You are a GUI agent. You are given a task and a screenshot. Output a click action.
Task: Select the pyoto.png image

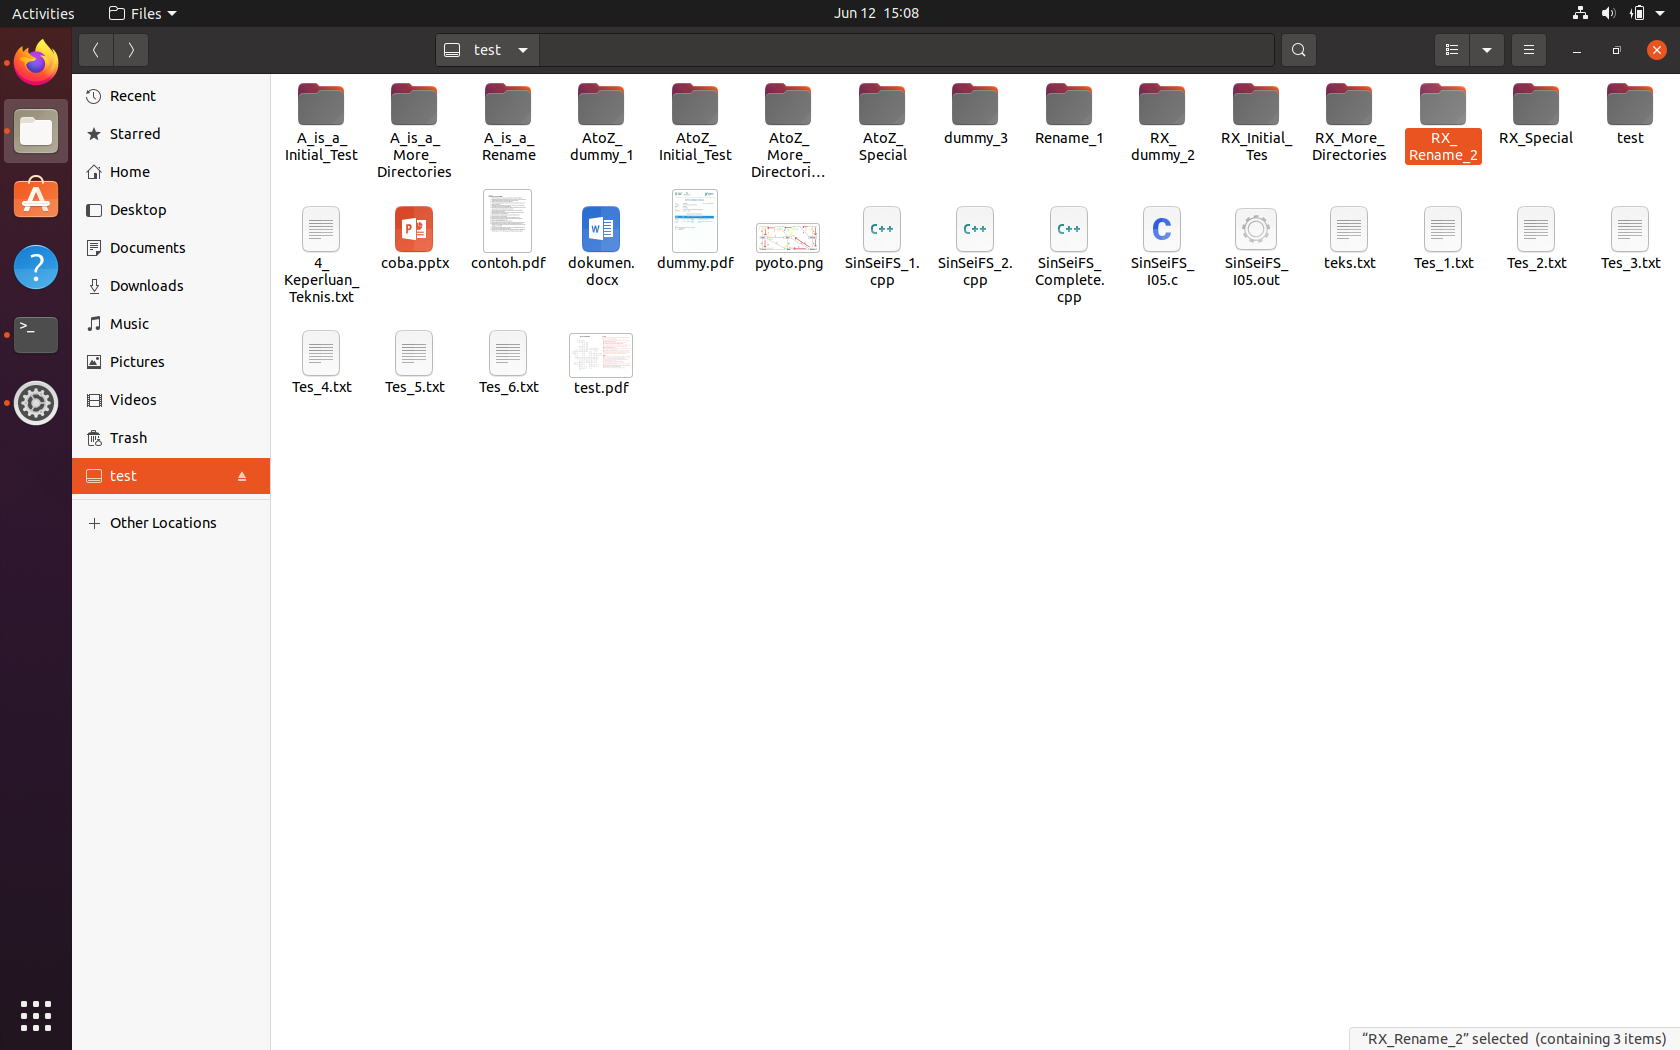(788, 238)
